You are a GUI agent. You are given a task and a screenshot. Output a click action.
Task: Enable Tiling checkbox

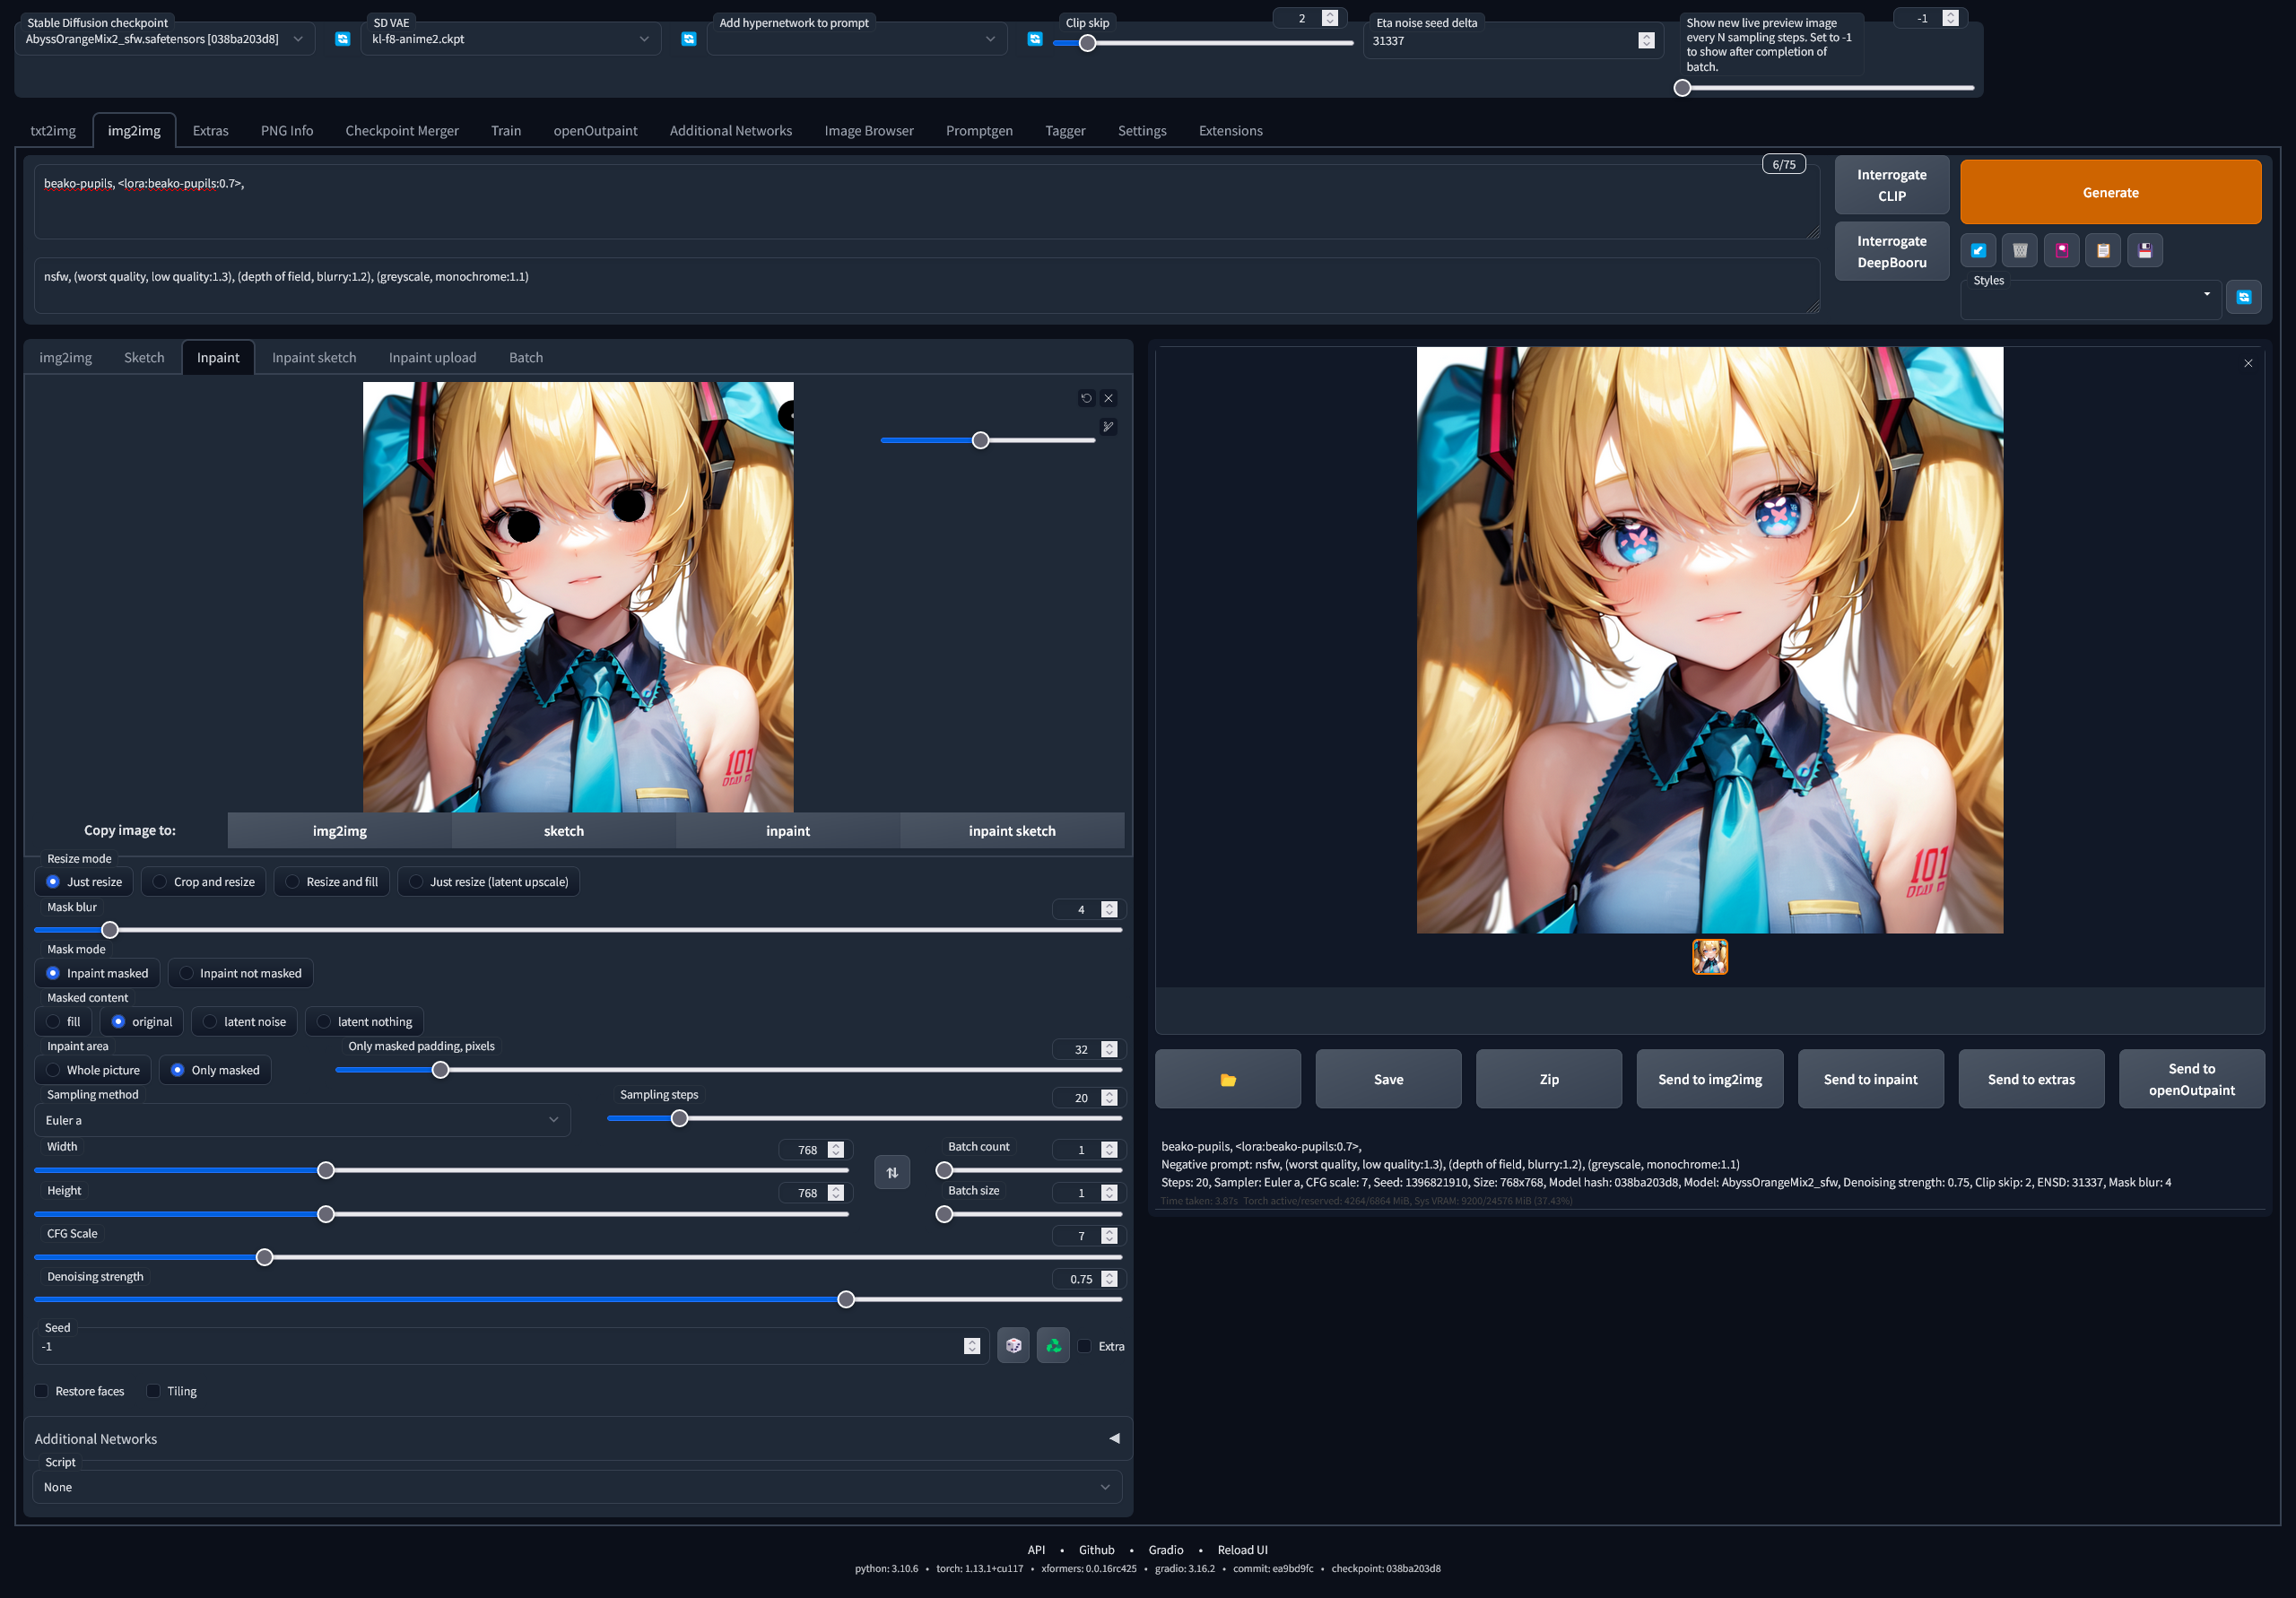coord(153,1391)
